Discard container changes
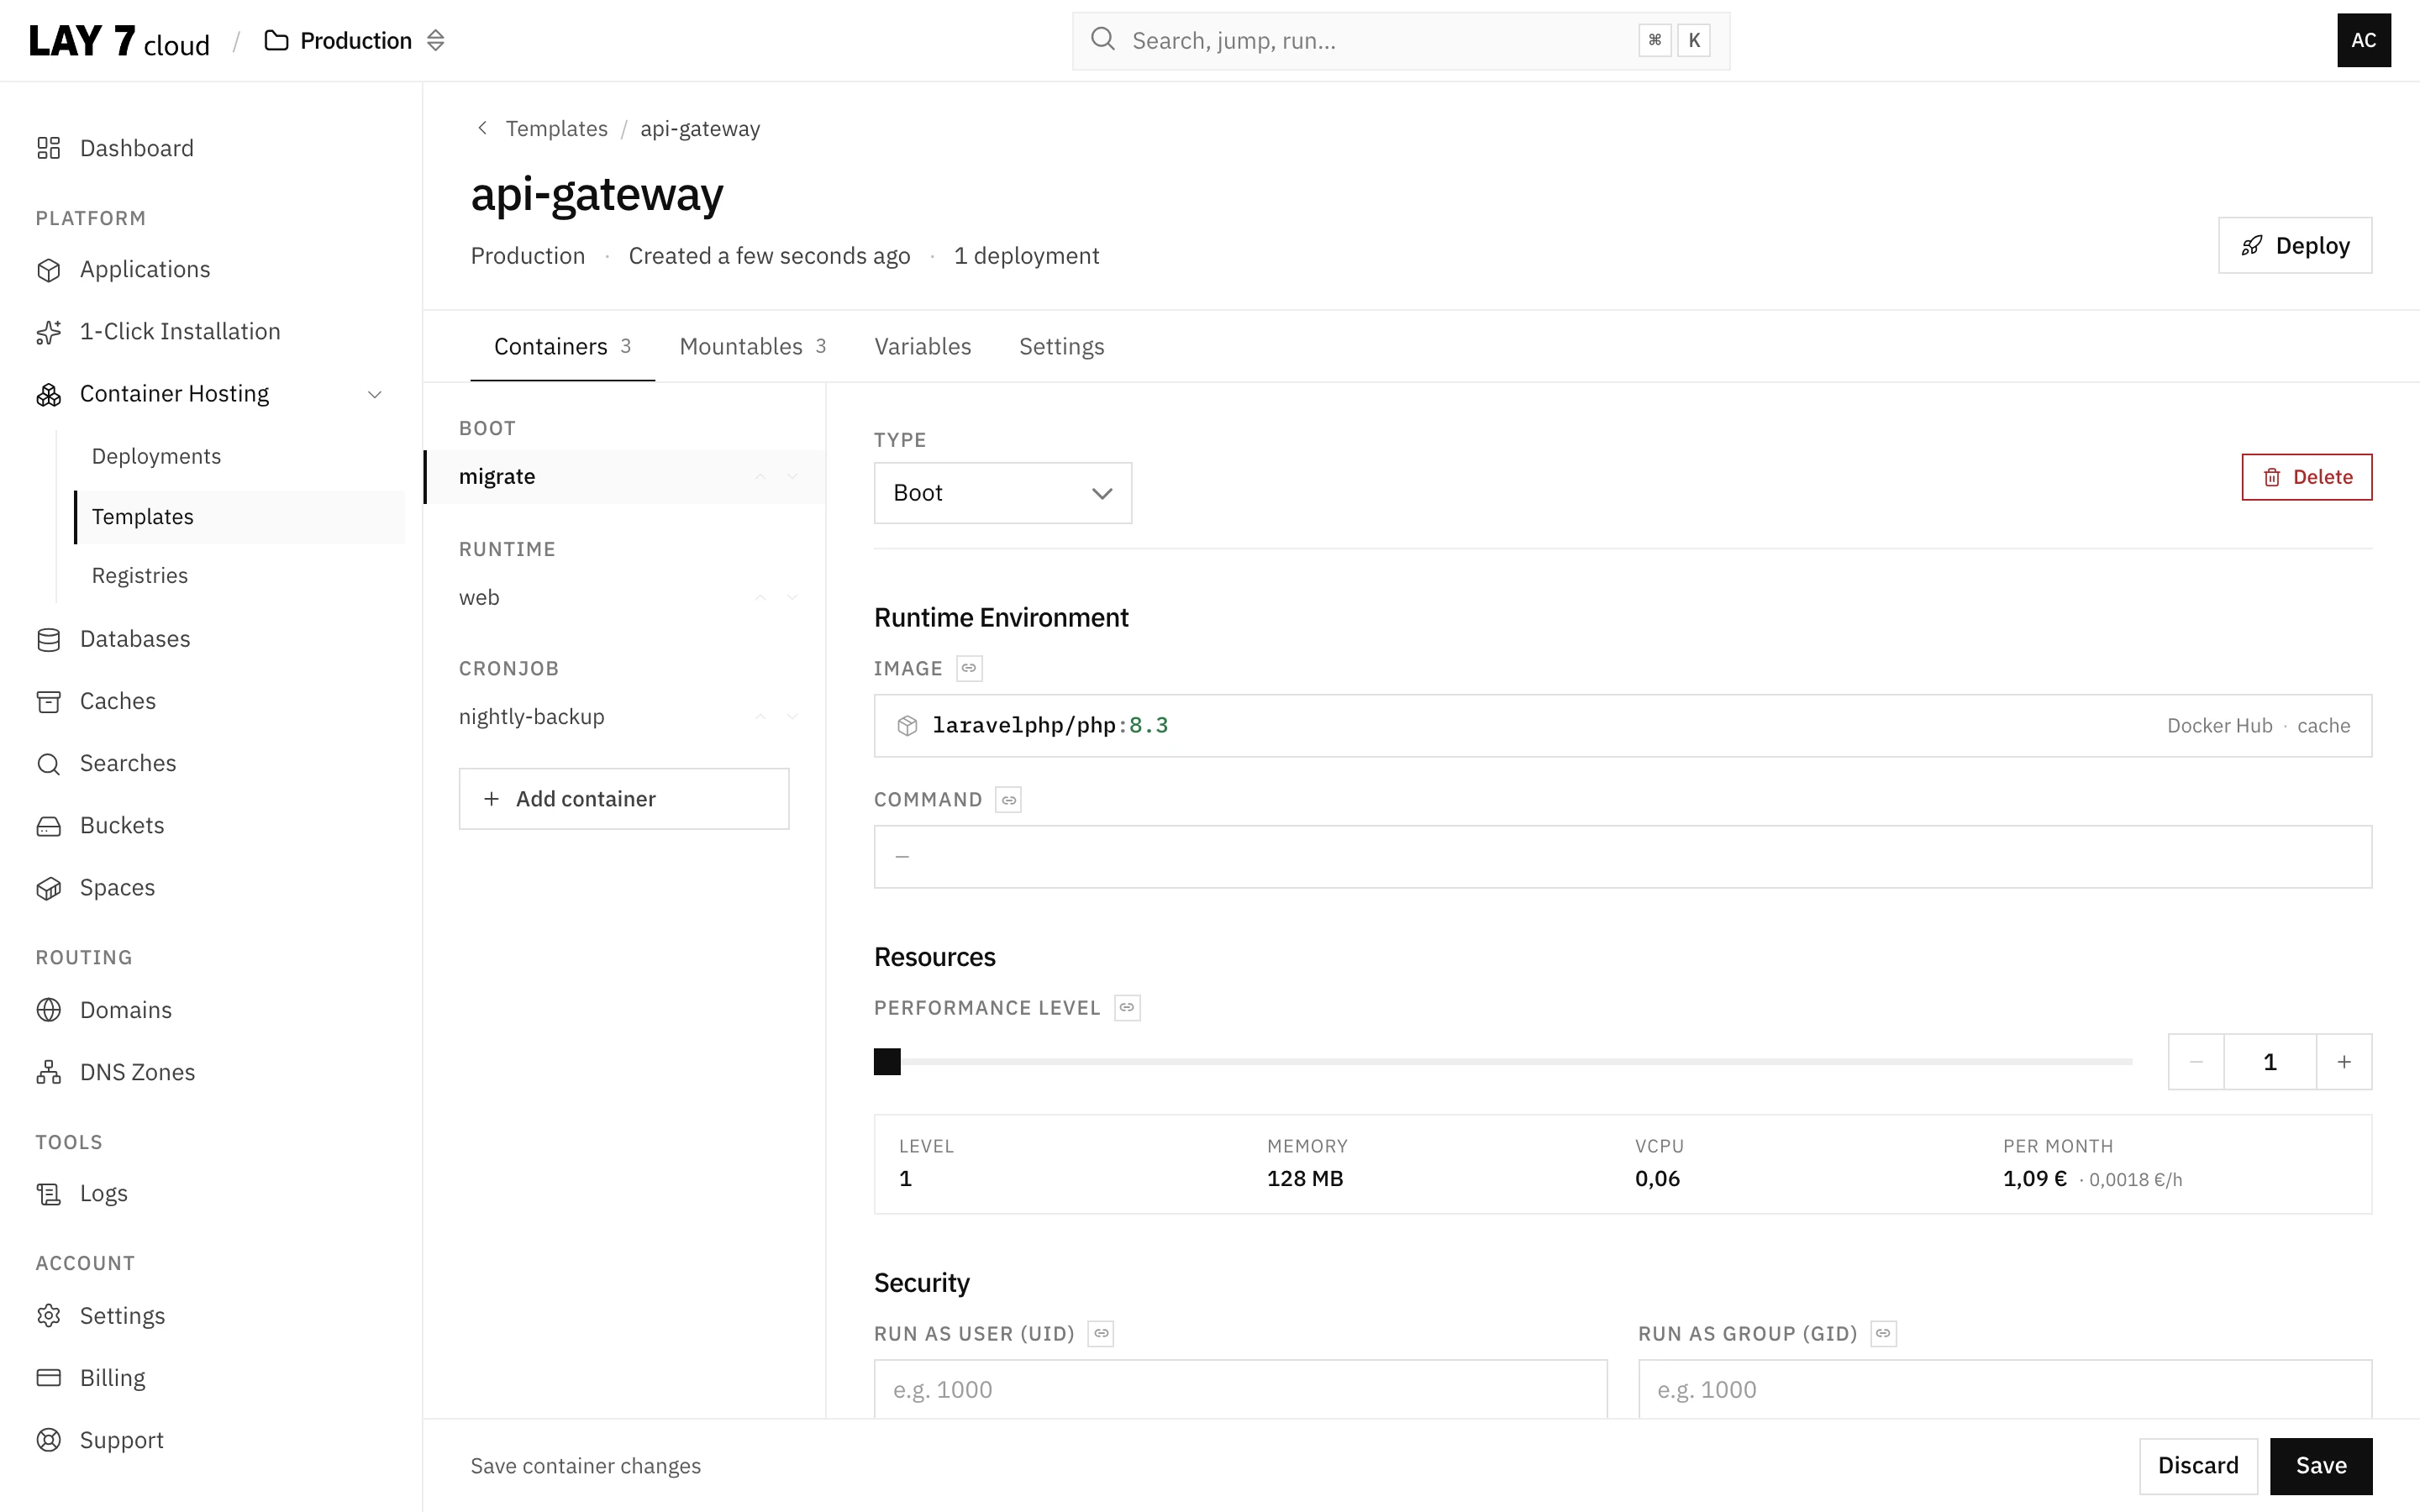 (x=2198, y=1465)
